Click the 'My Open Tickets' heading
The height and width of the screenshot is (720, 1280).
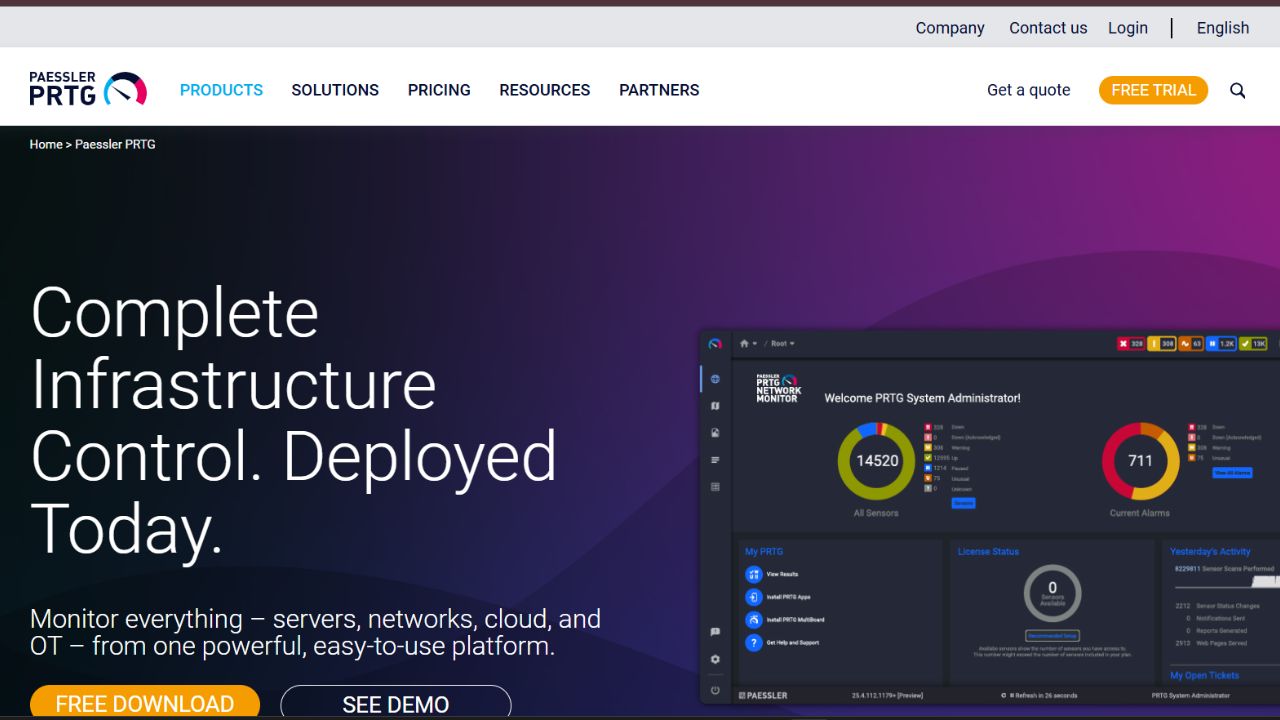[1204, 676]
